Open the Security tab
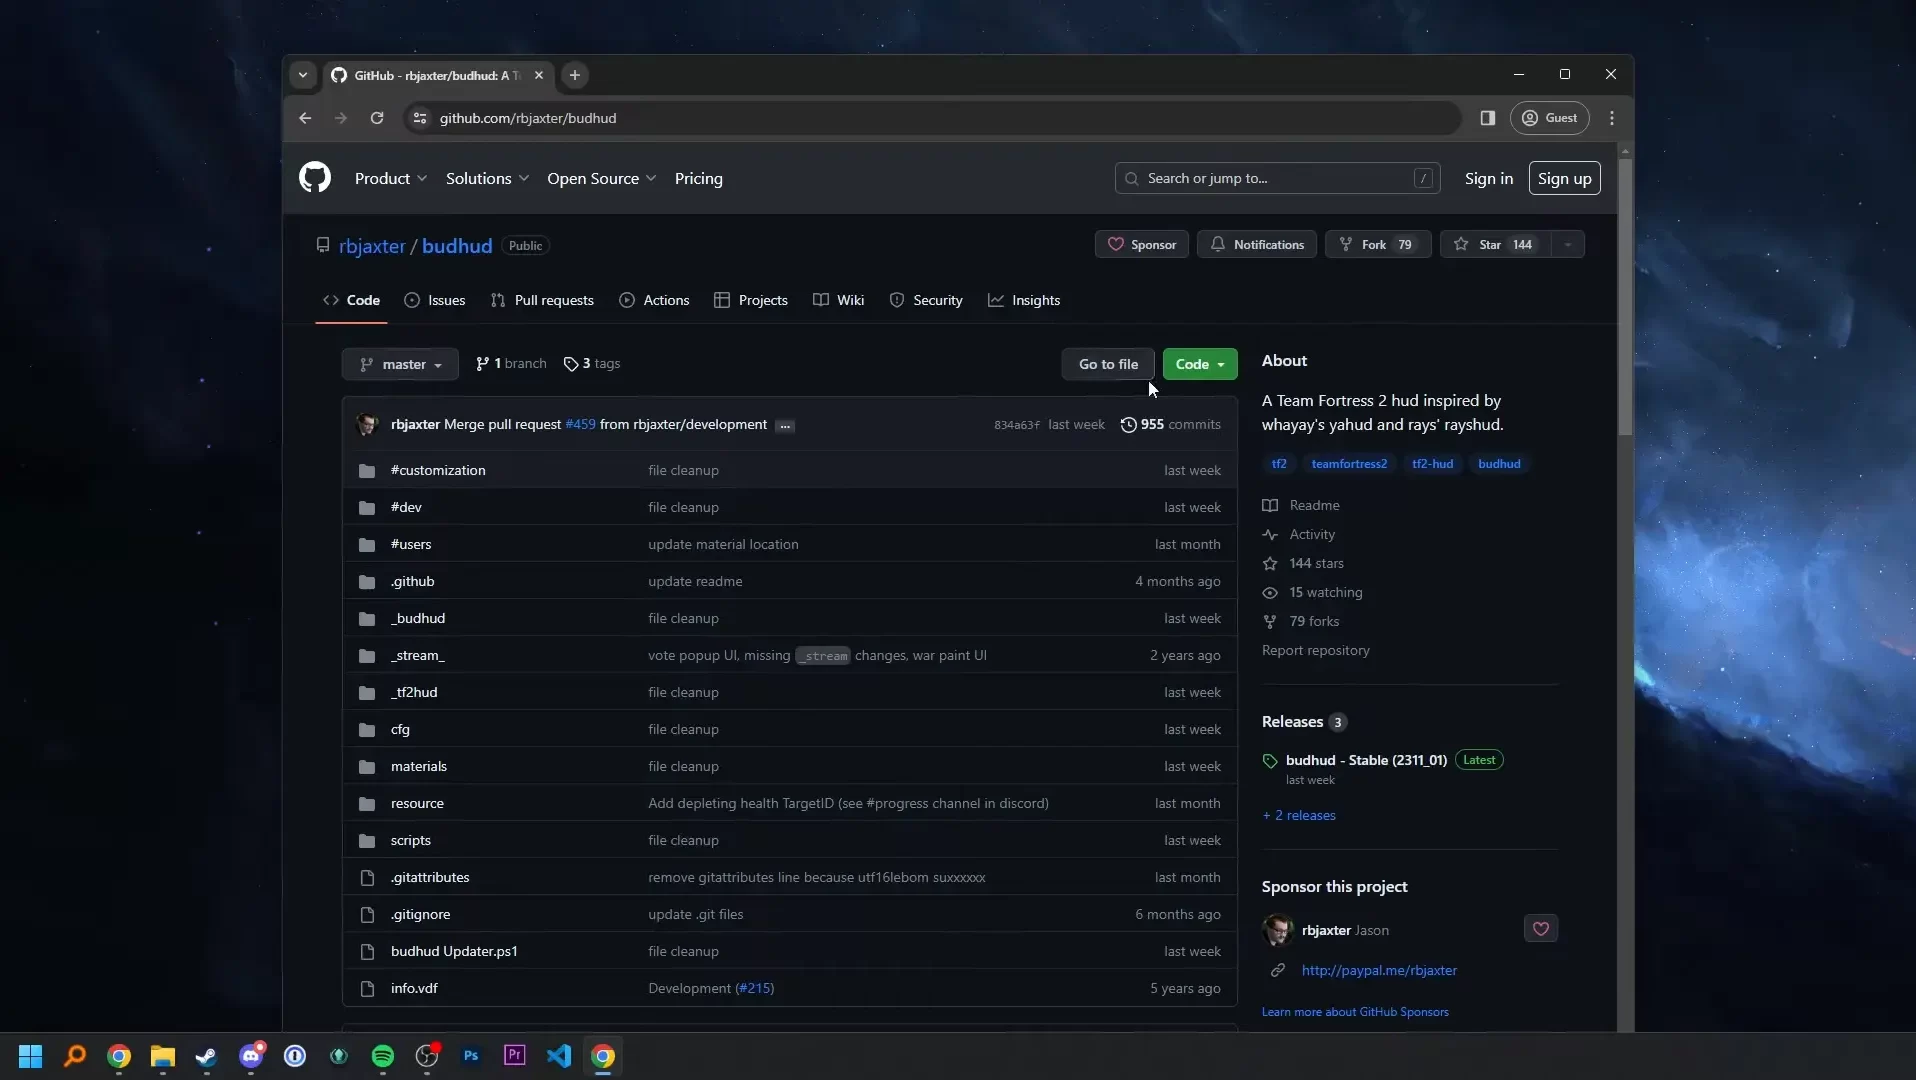Viewport: 1916px width, 1080px height. tap(926, 300)
